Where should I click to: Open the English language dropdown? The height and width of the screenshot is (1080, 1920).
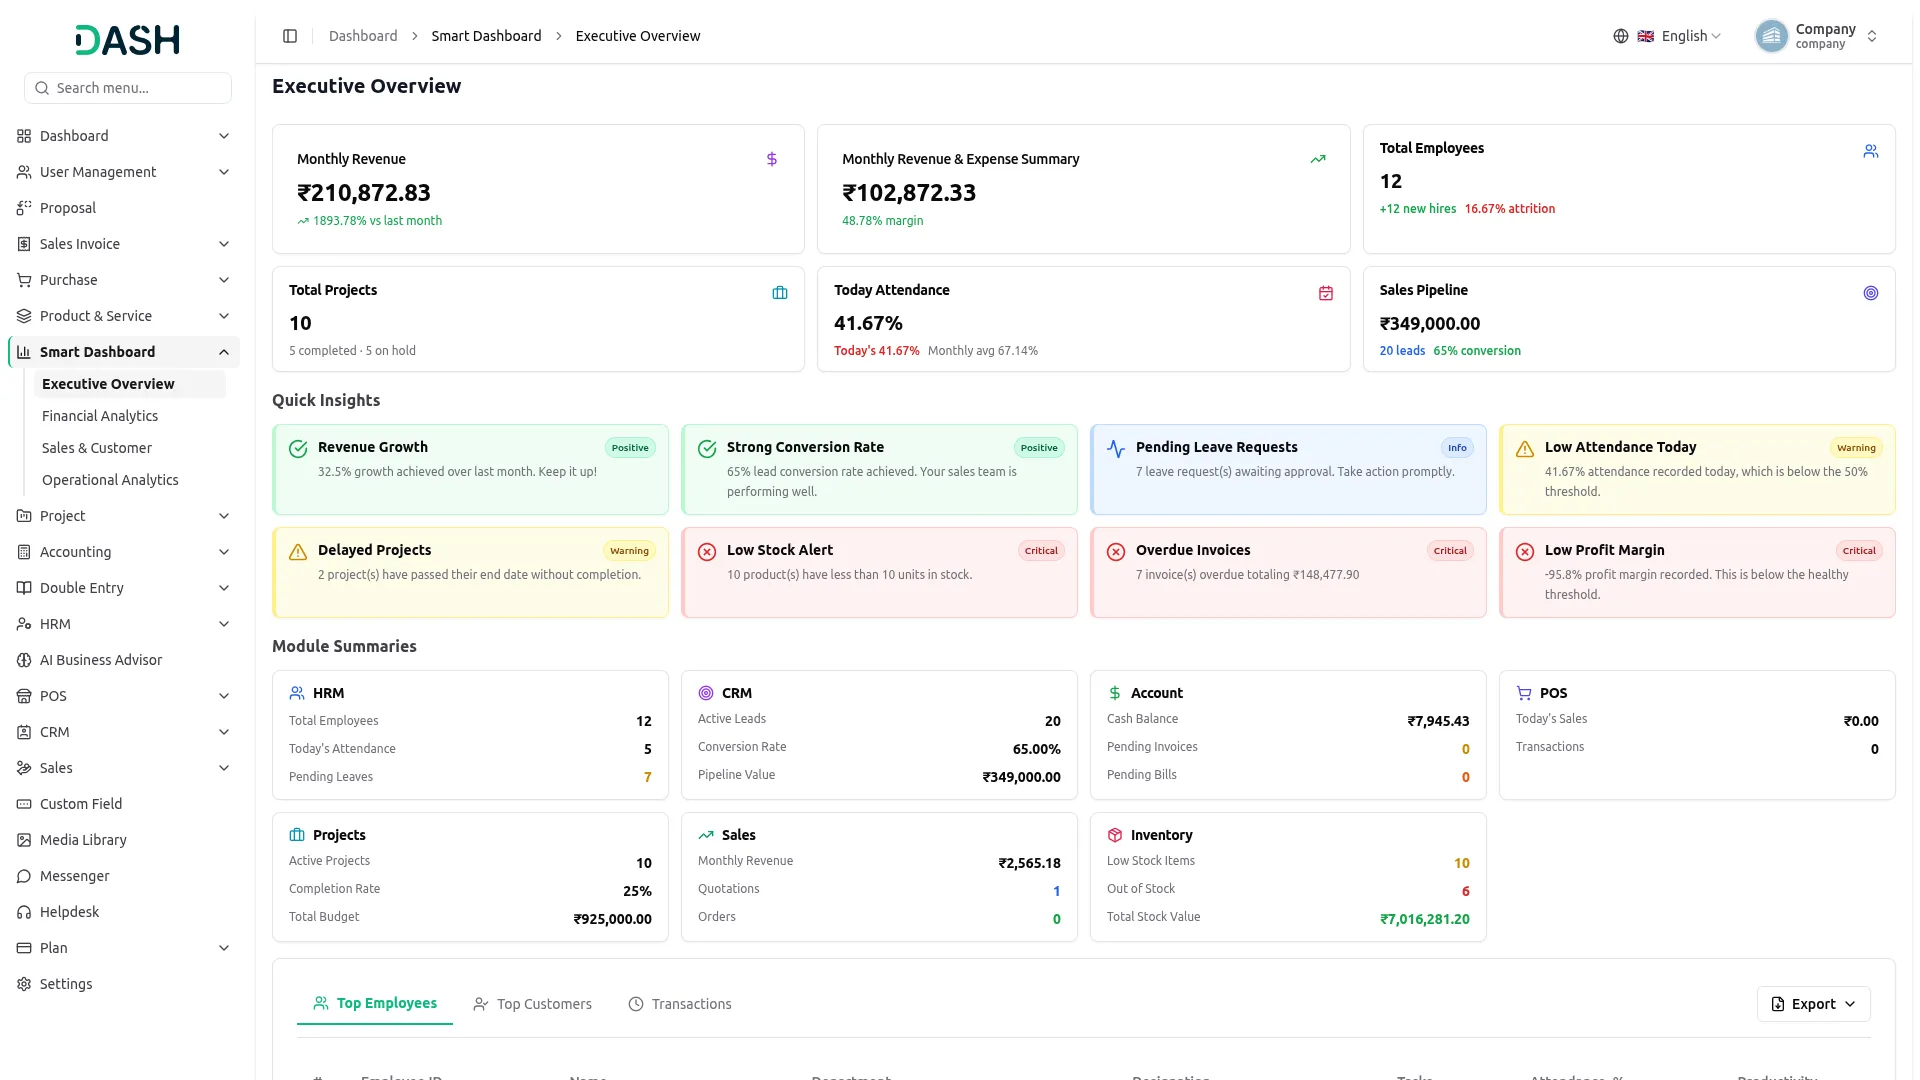[1667, 36]
